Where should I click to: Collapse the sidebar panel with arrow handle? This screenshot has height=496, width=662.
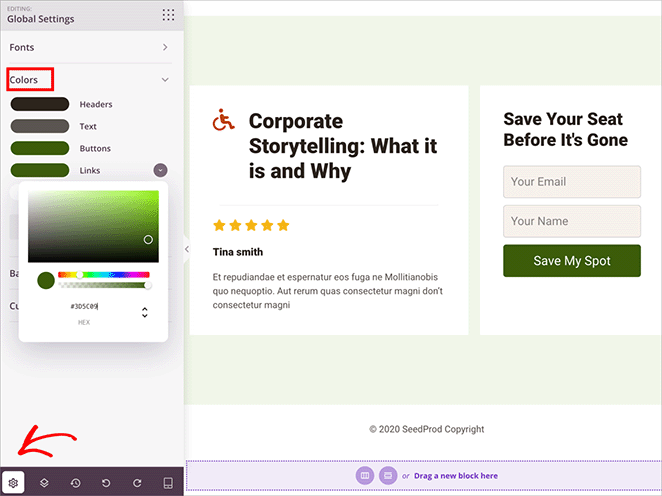pyautogui.click(x=187, y=248)
